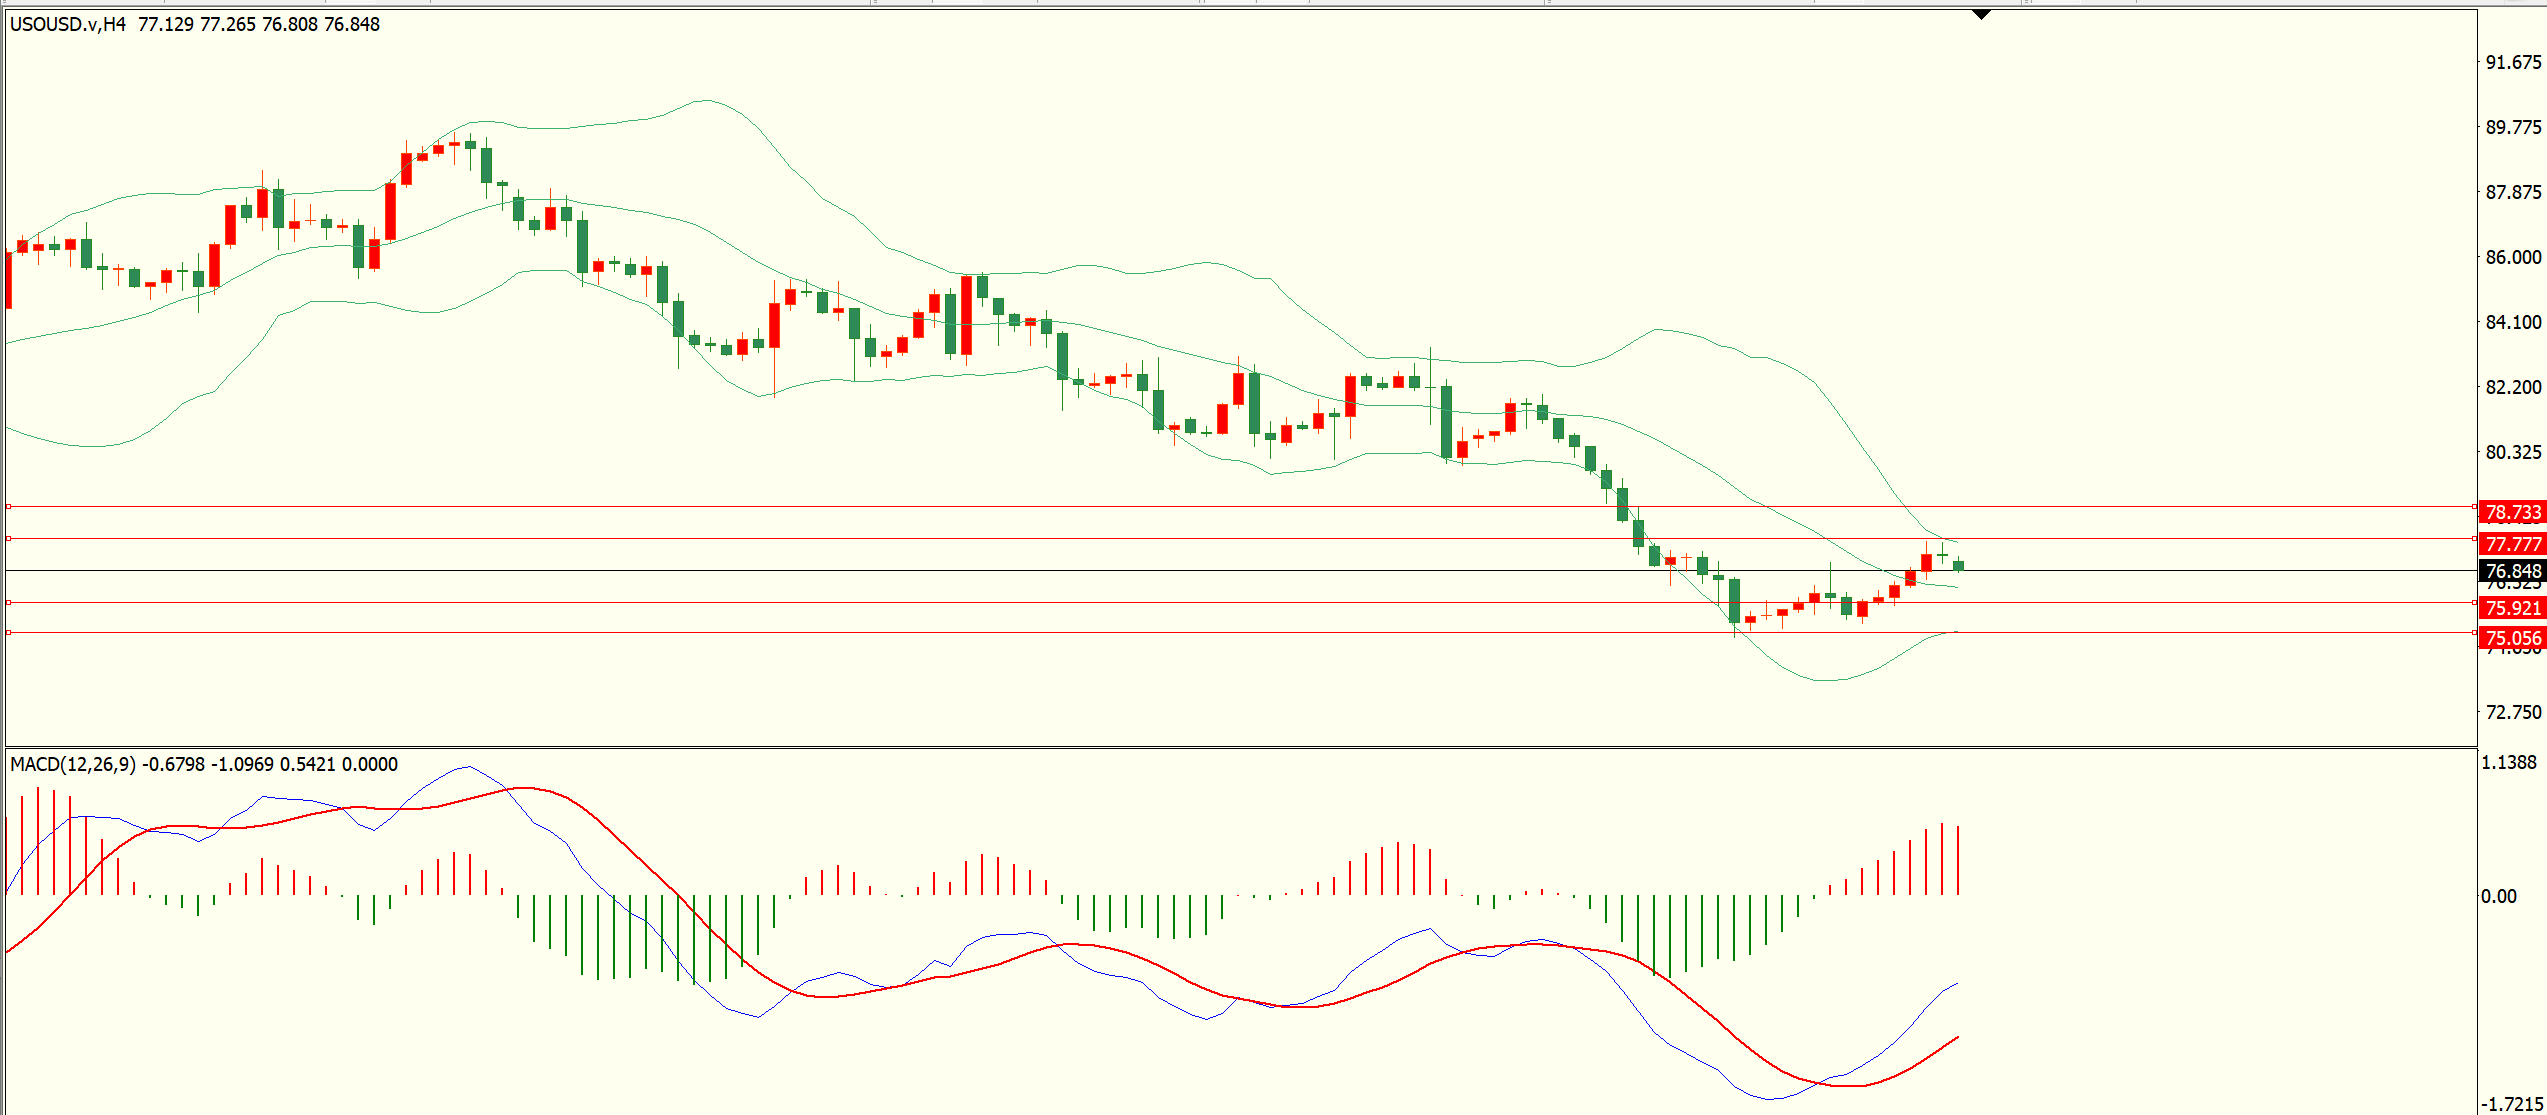Select the 77.777 red price label

[2513, 544]
